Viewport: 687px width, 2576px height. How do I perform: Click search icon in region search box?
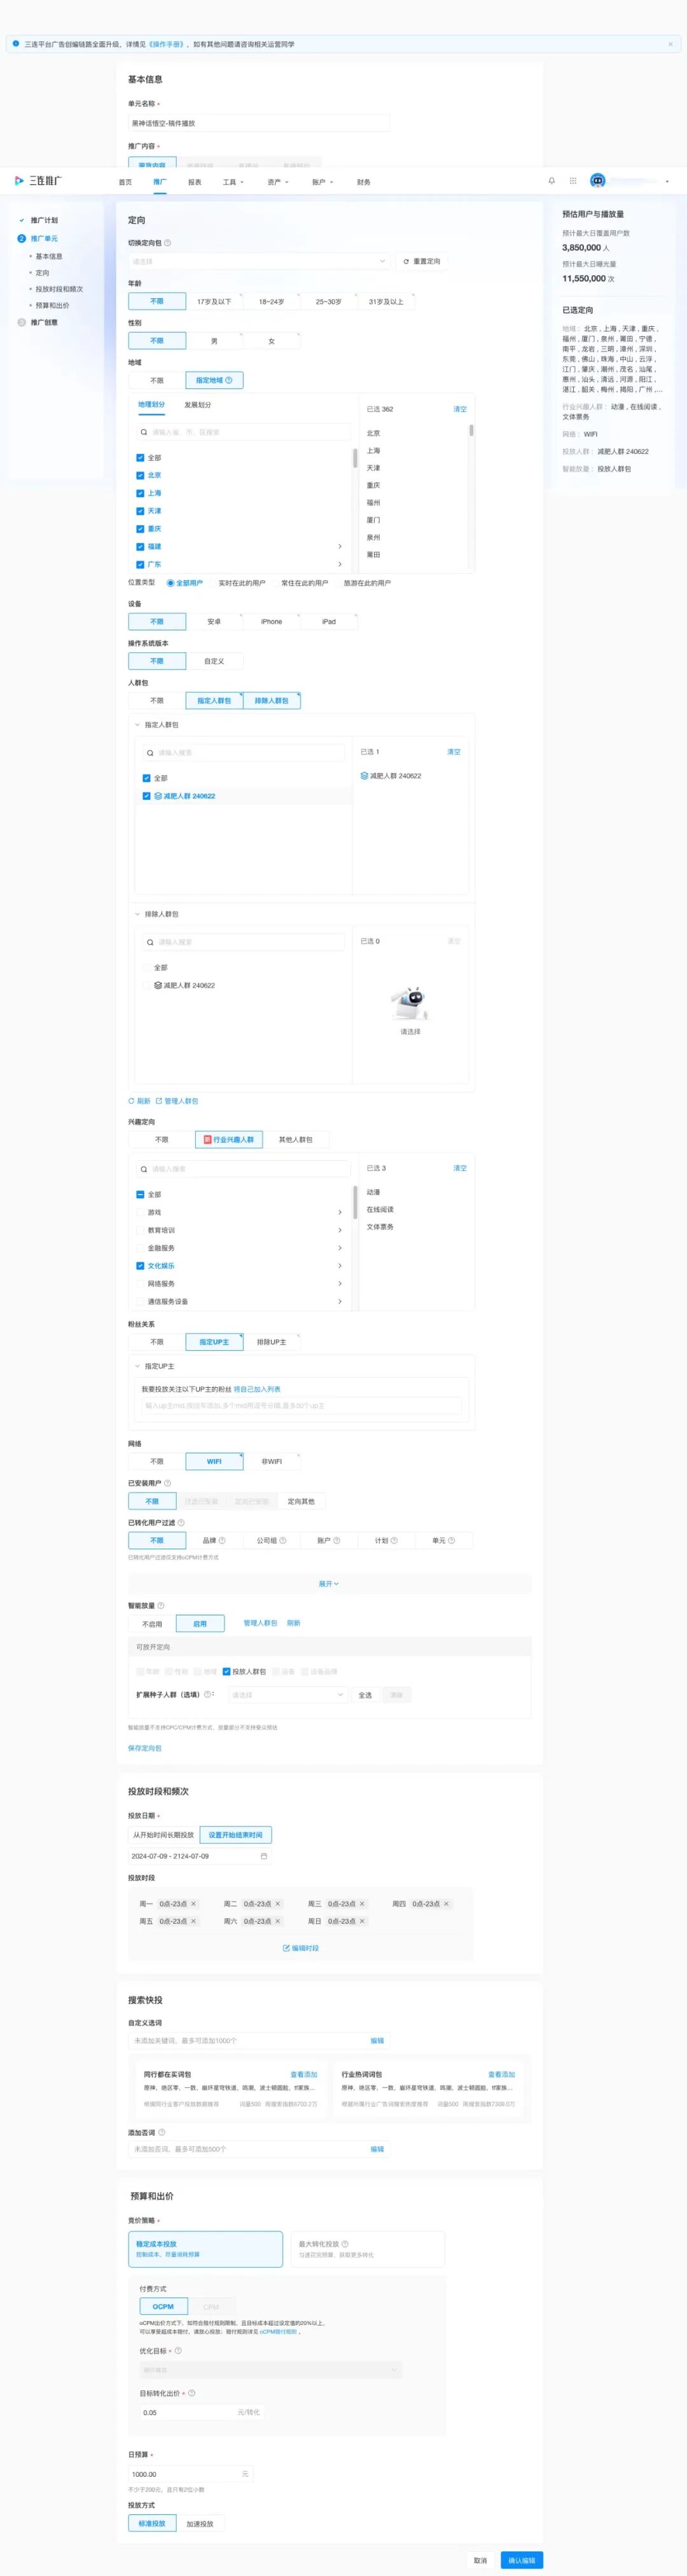tap(144, 433)
